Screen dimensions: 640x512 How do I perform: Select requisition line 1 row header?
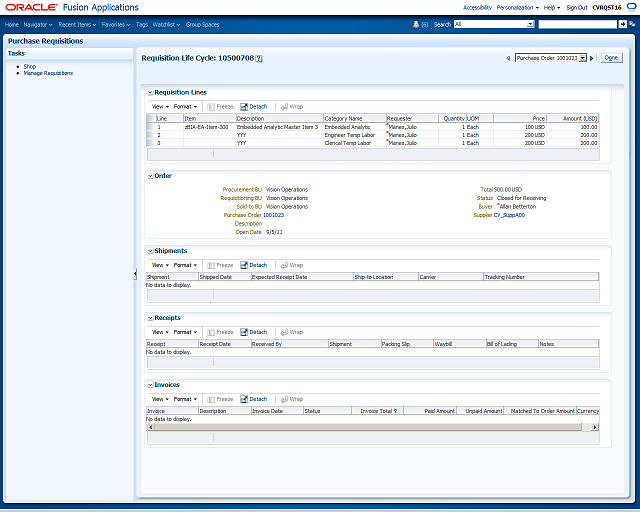151,127
